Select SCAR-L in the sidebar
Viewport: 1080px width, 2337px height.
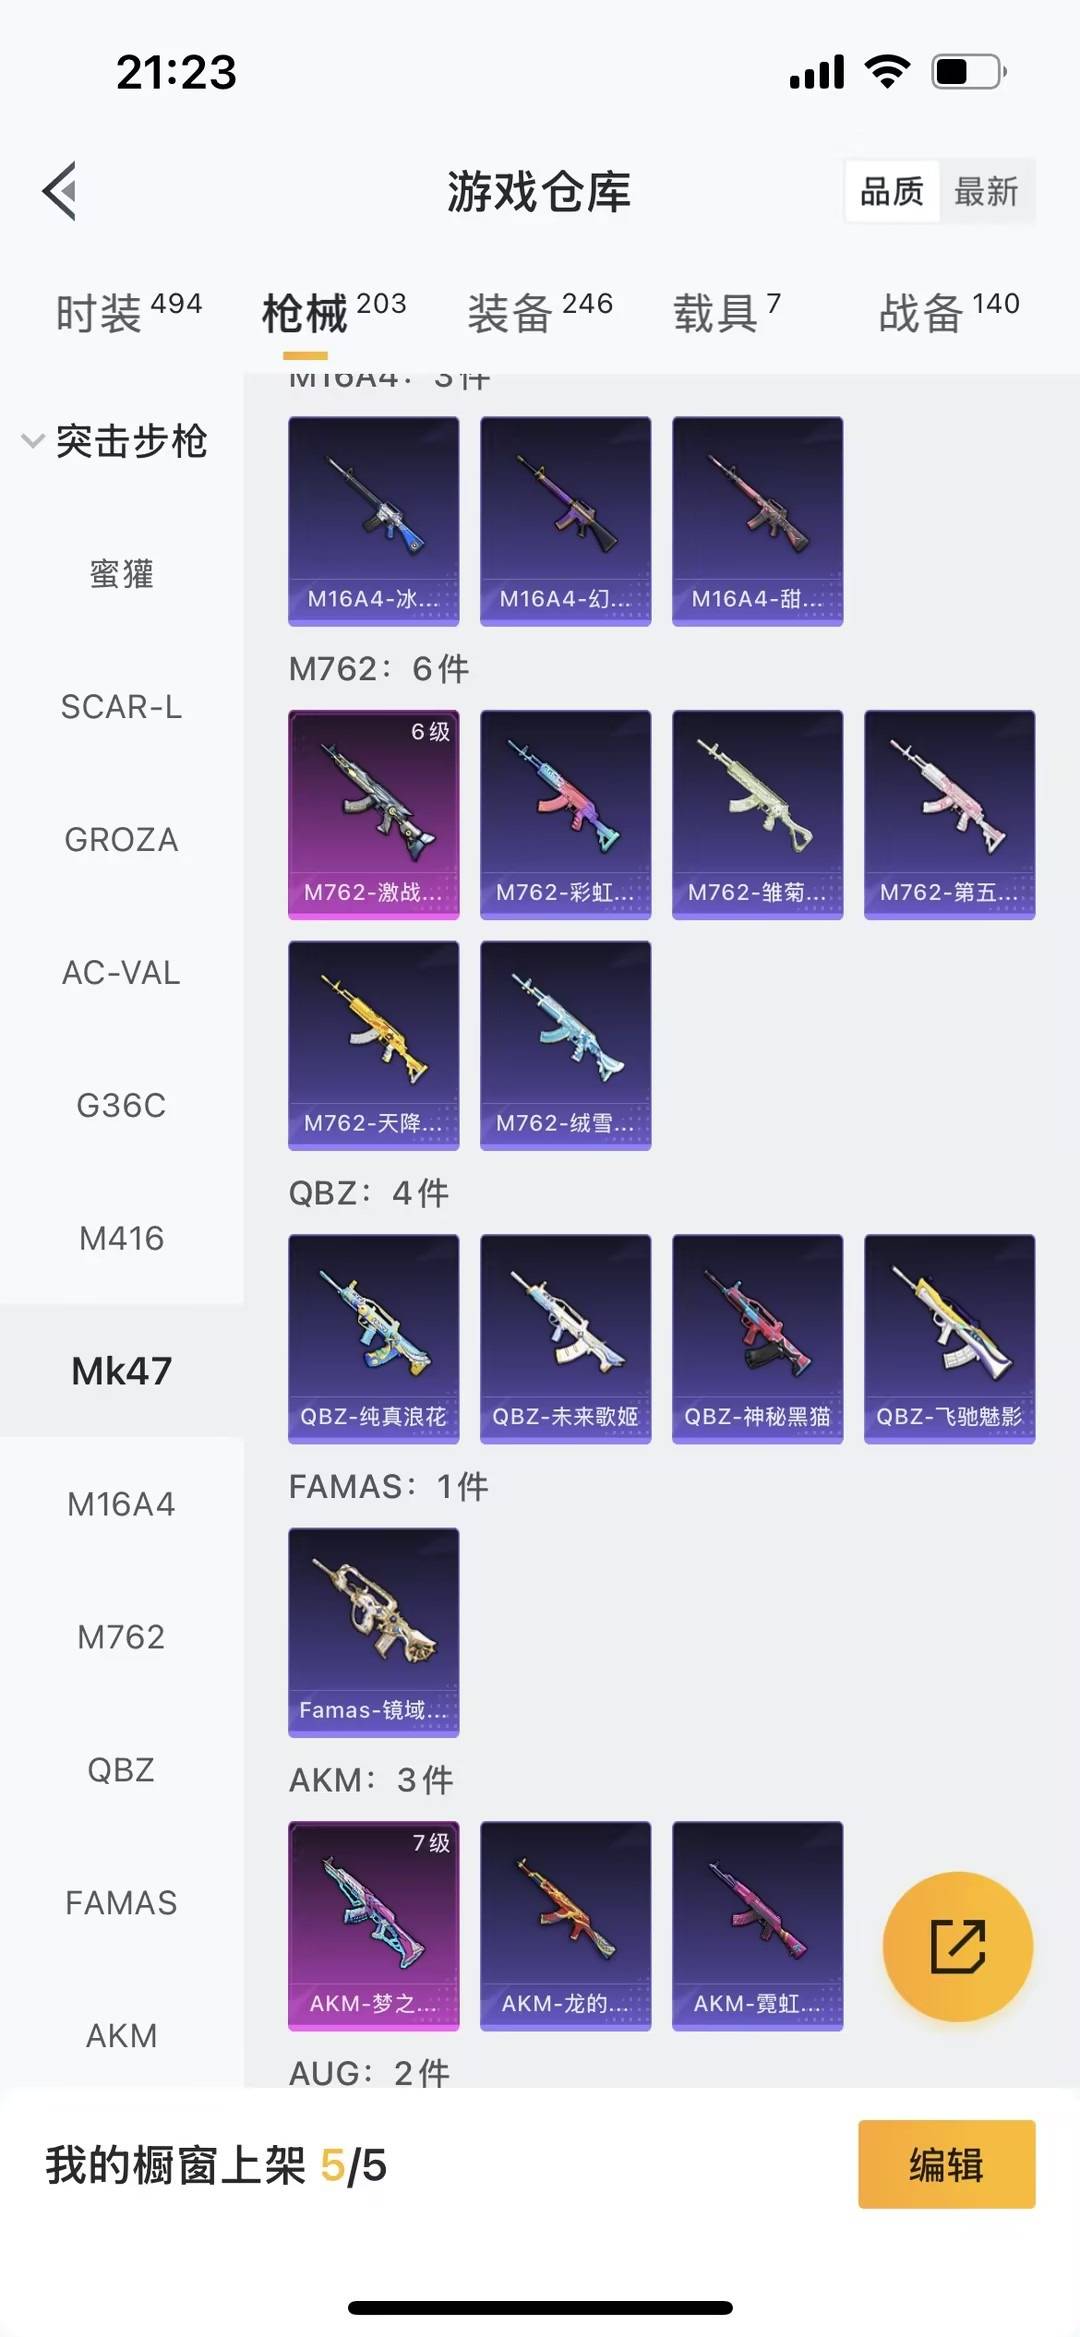click(121, 707)
